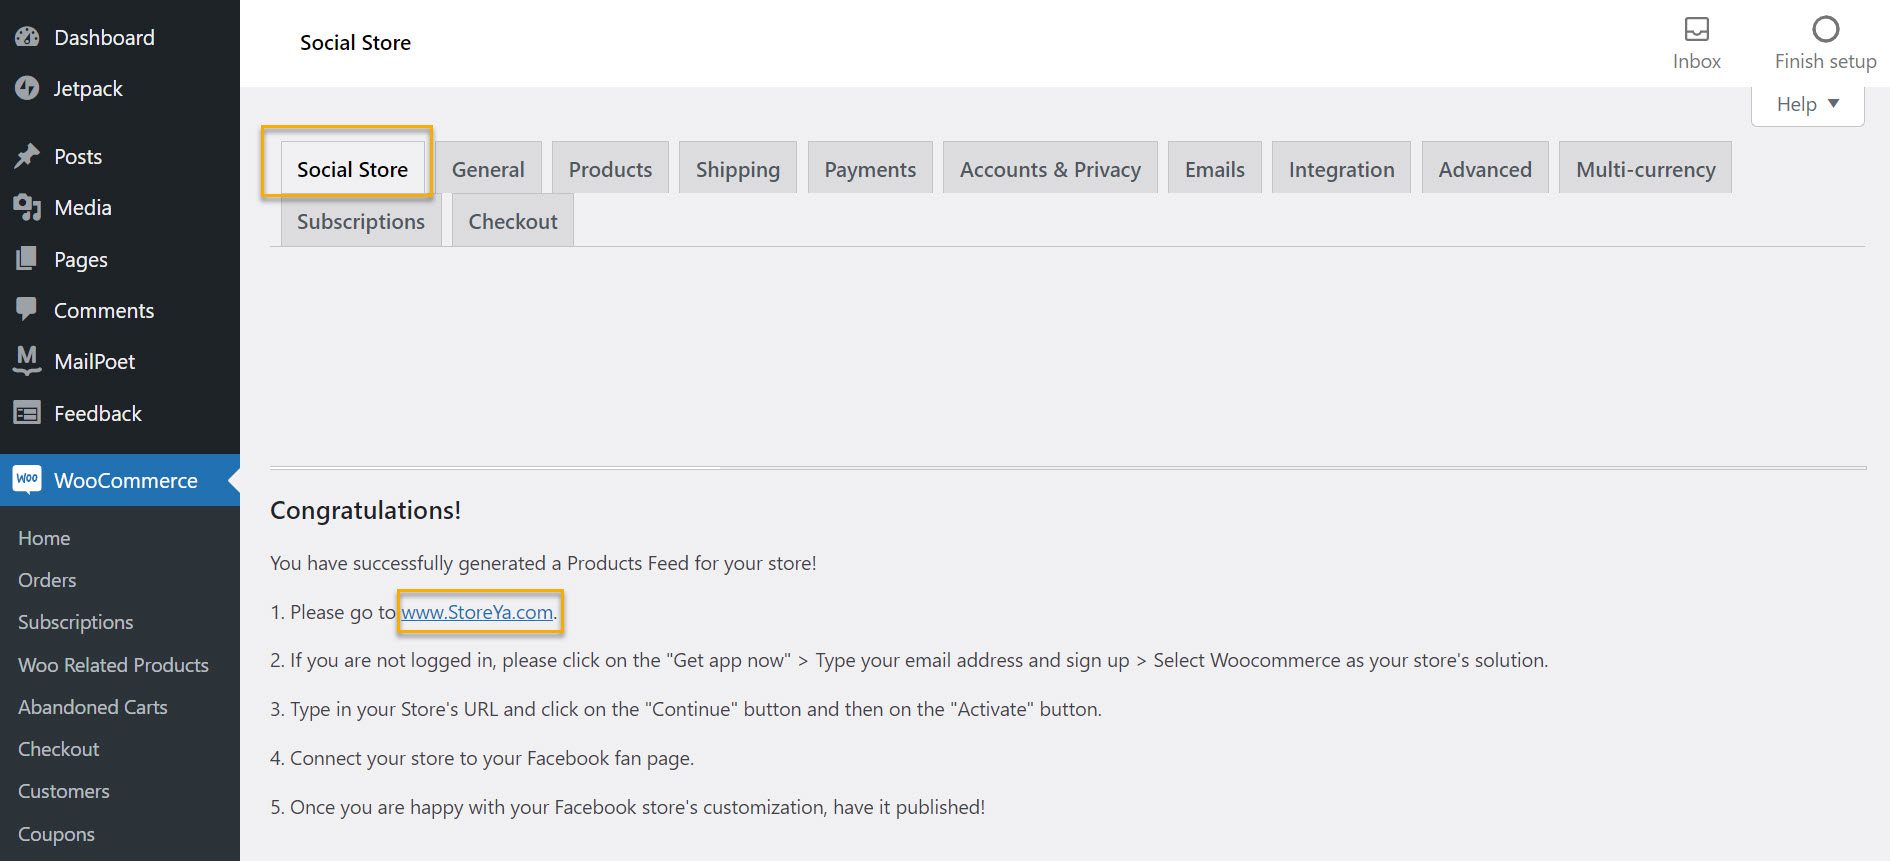Screen dimensions: 1890x861
Task: Open Customers submenu link
Action: 63,791
